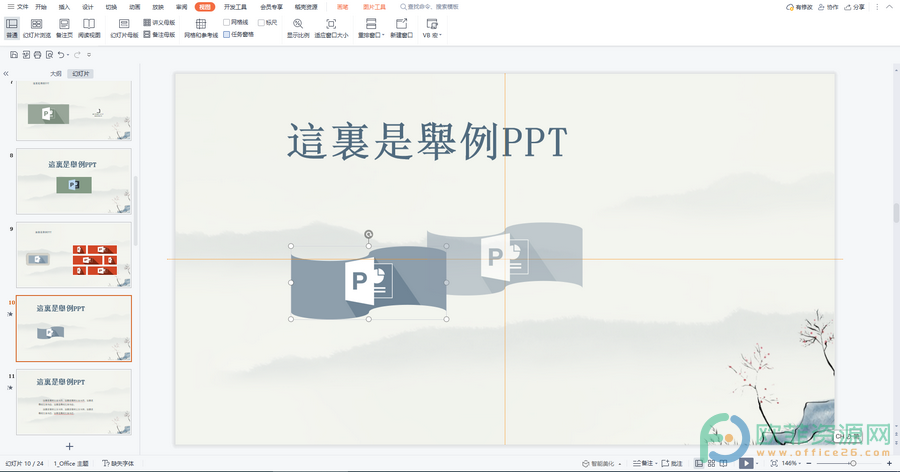Switch to the 设计 design tab

(x=88, y=7)
